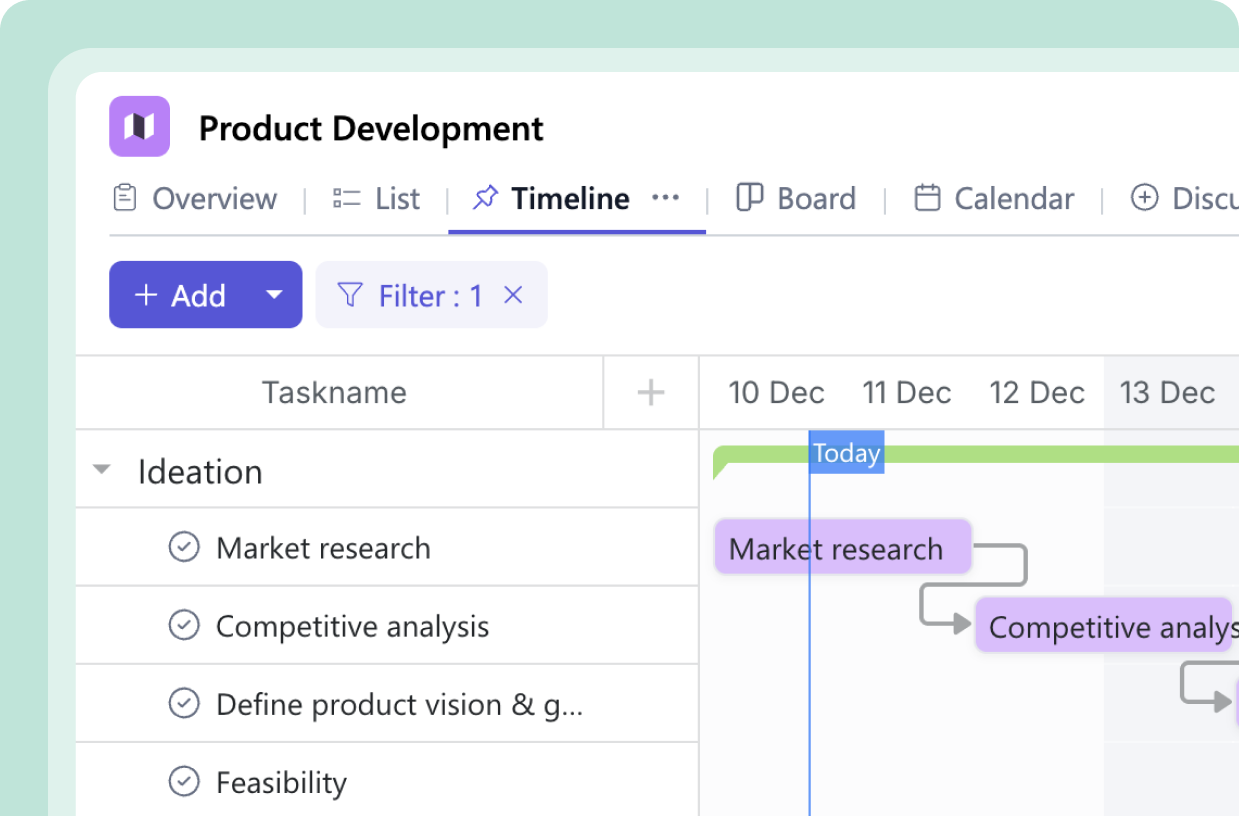
Task: Click the Discussion tab icon
Action: 1145,198
